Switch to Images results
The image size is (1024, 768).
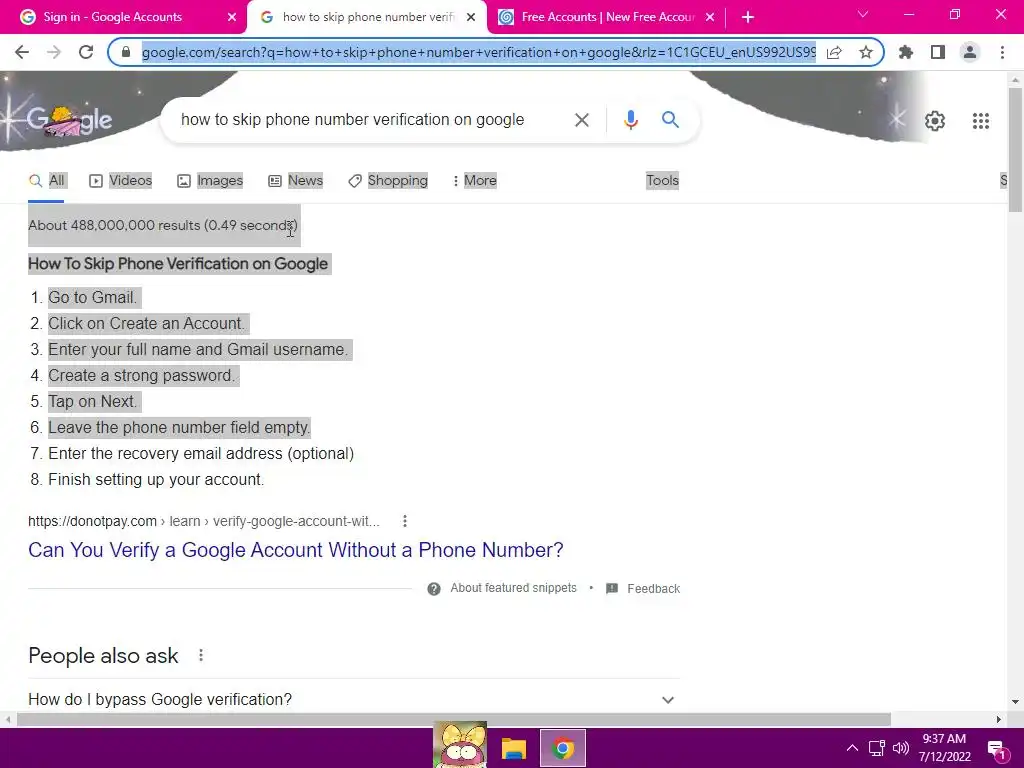[210, 181]
